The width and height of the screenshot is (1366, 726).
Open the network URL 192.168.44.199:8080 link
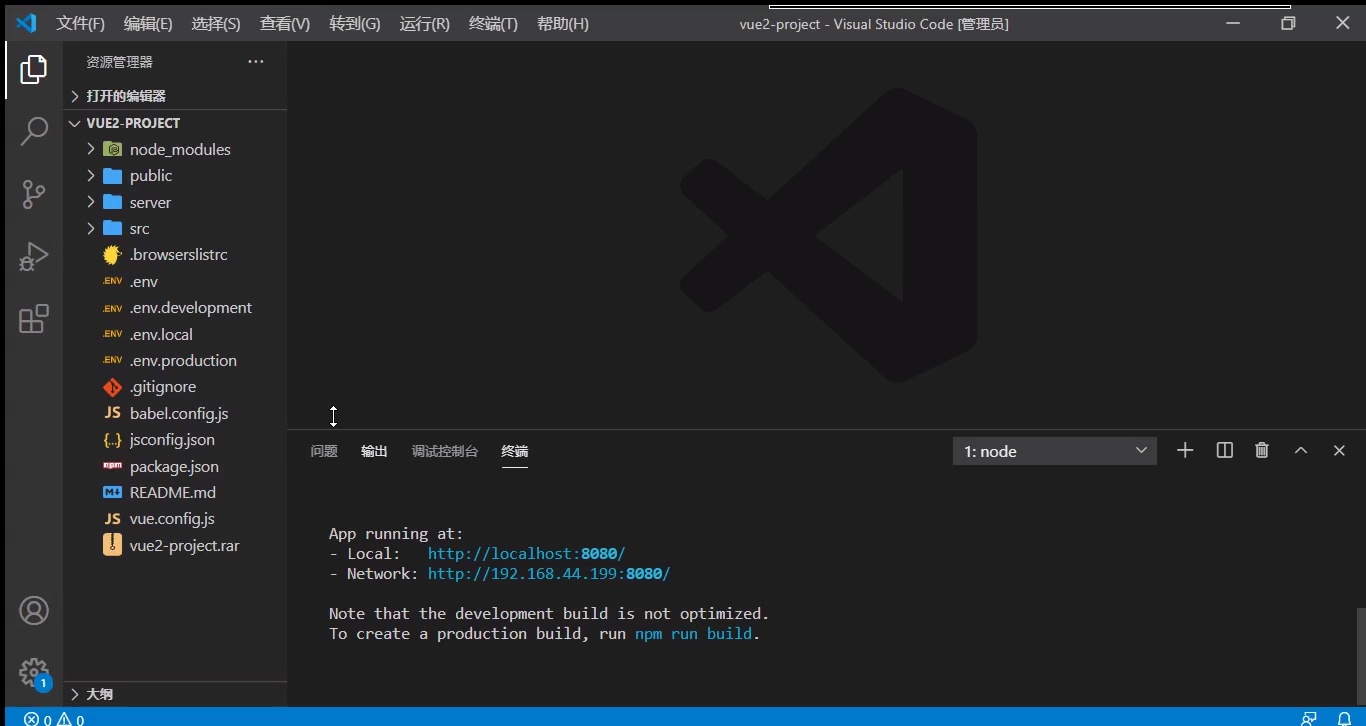point(548,574)
